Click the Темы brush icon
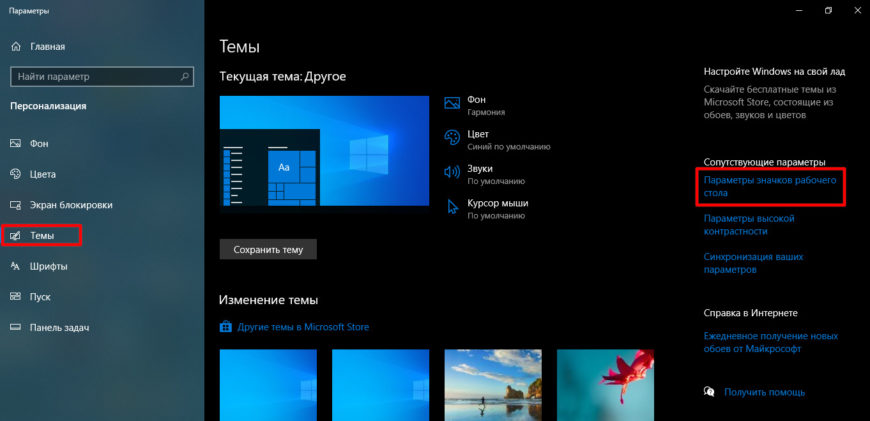The image size is (870, 421). tap(16, 236)
